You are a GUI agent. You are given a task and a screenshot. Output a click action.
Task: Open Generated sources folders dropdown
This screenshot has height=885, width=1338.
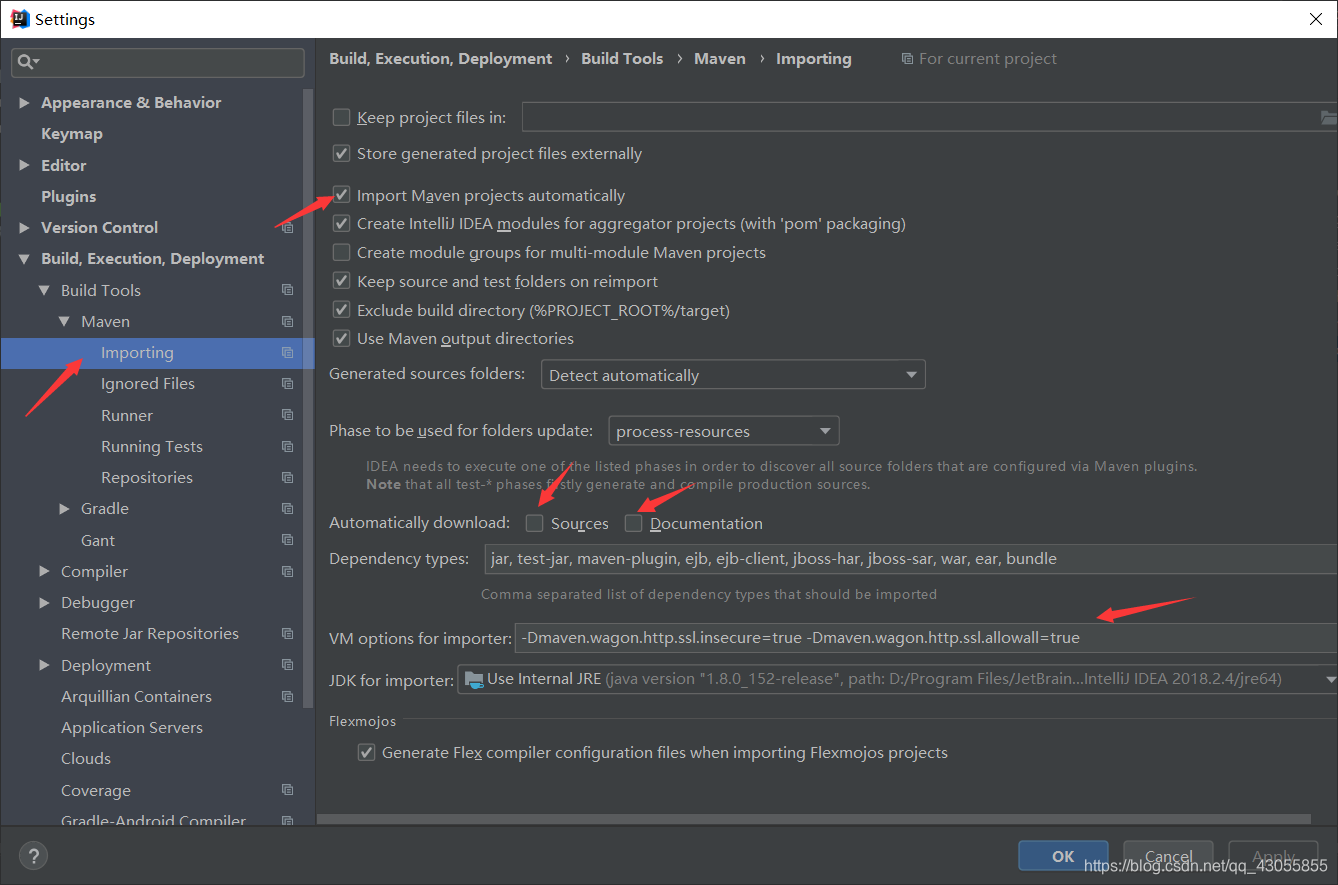(x=733, y=375)
